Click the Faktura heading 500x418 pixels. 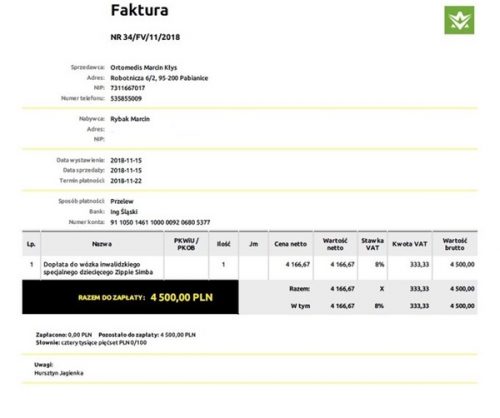[139, 10]
